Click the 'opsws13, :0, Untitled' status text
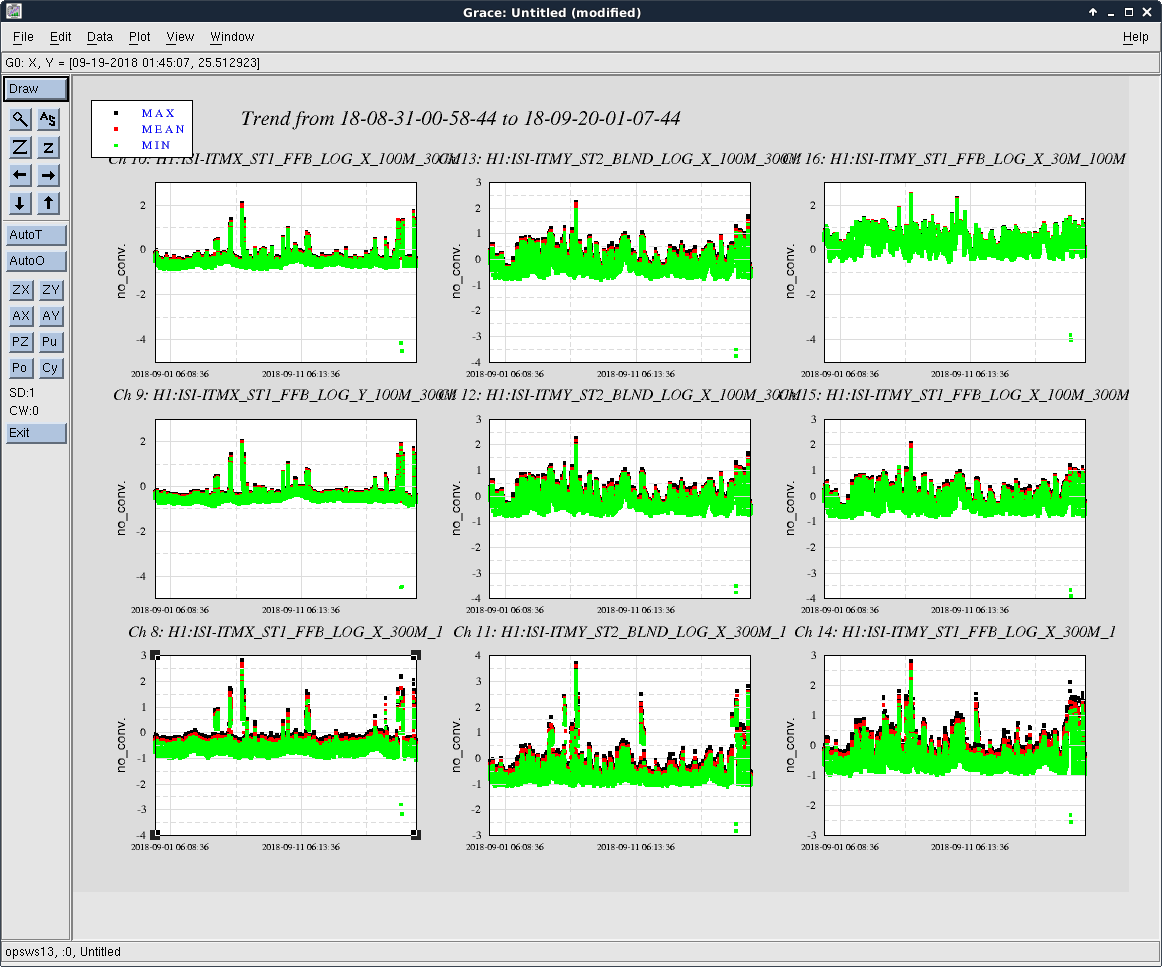 [x=63, y=951]
